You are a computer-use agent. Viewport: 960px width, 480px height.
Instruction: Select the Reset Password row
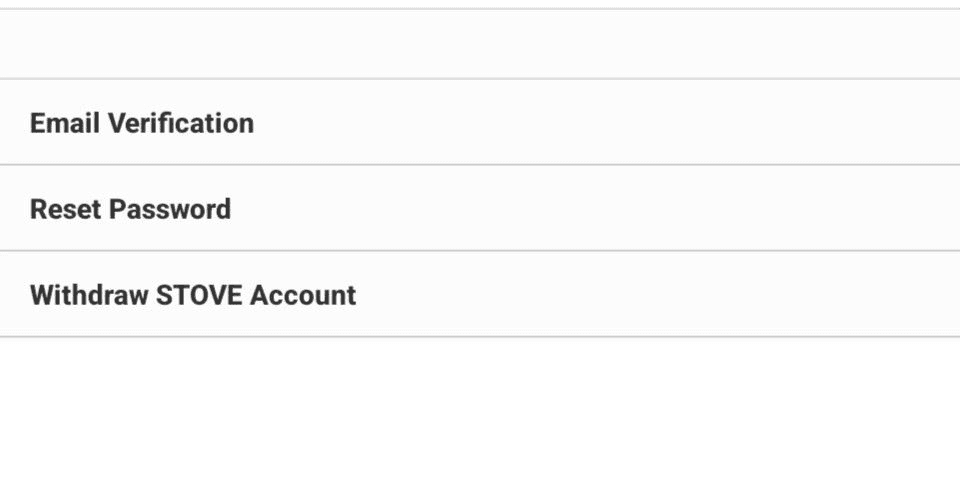point(480,208)
